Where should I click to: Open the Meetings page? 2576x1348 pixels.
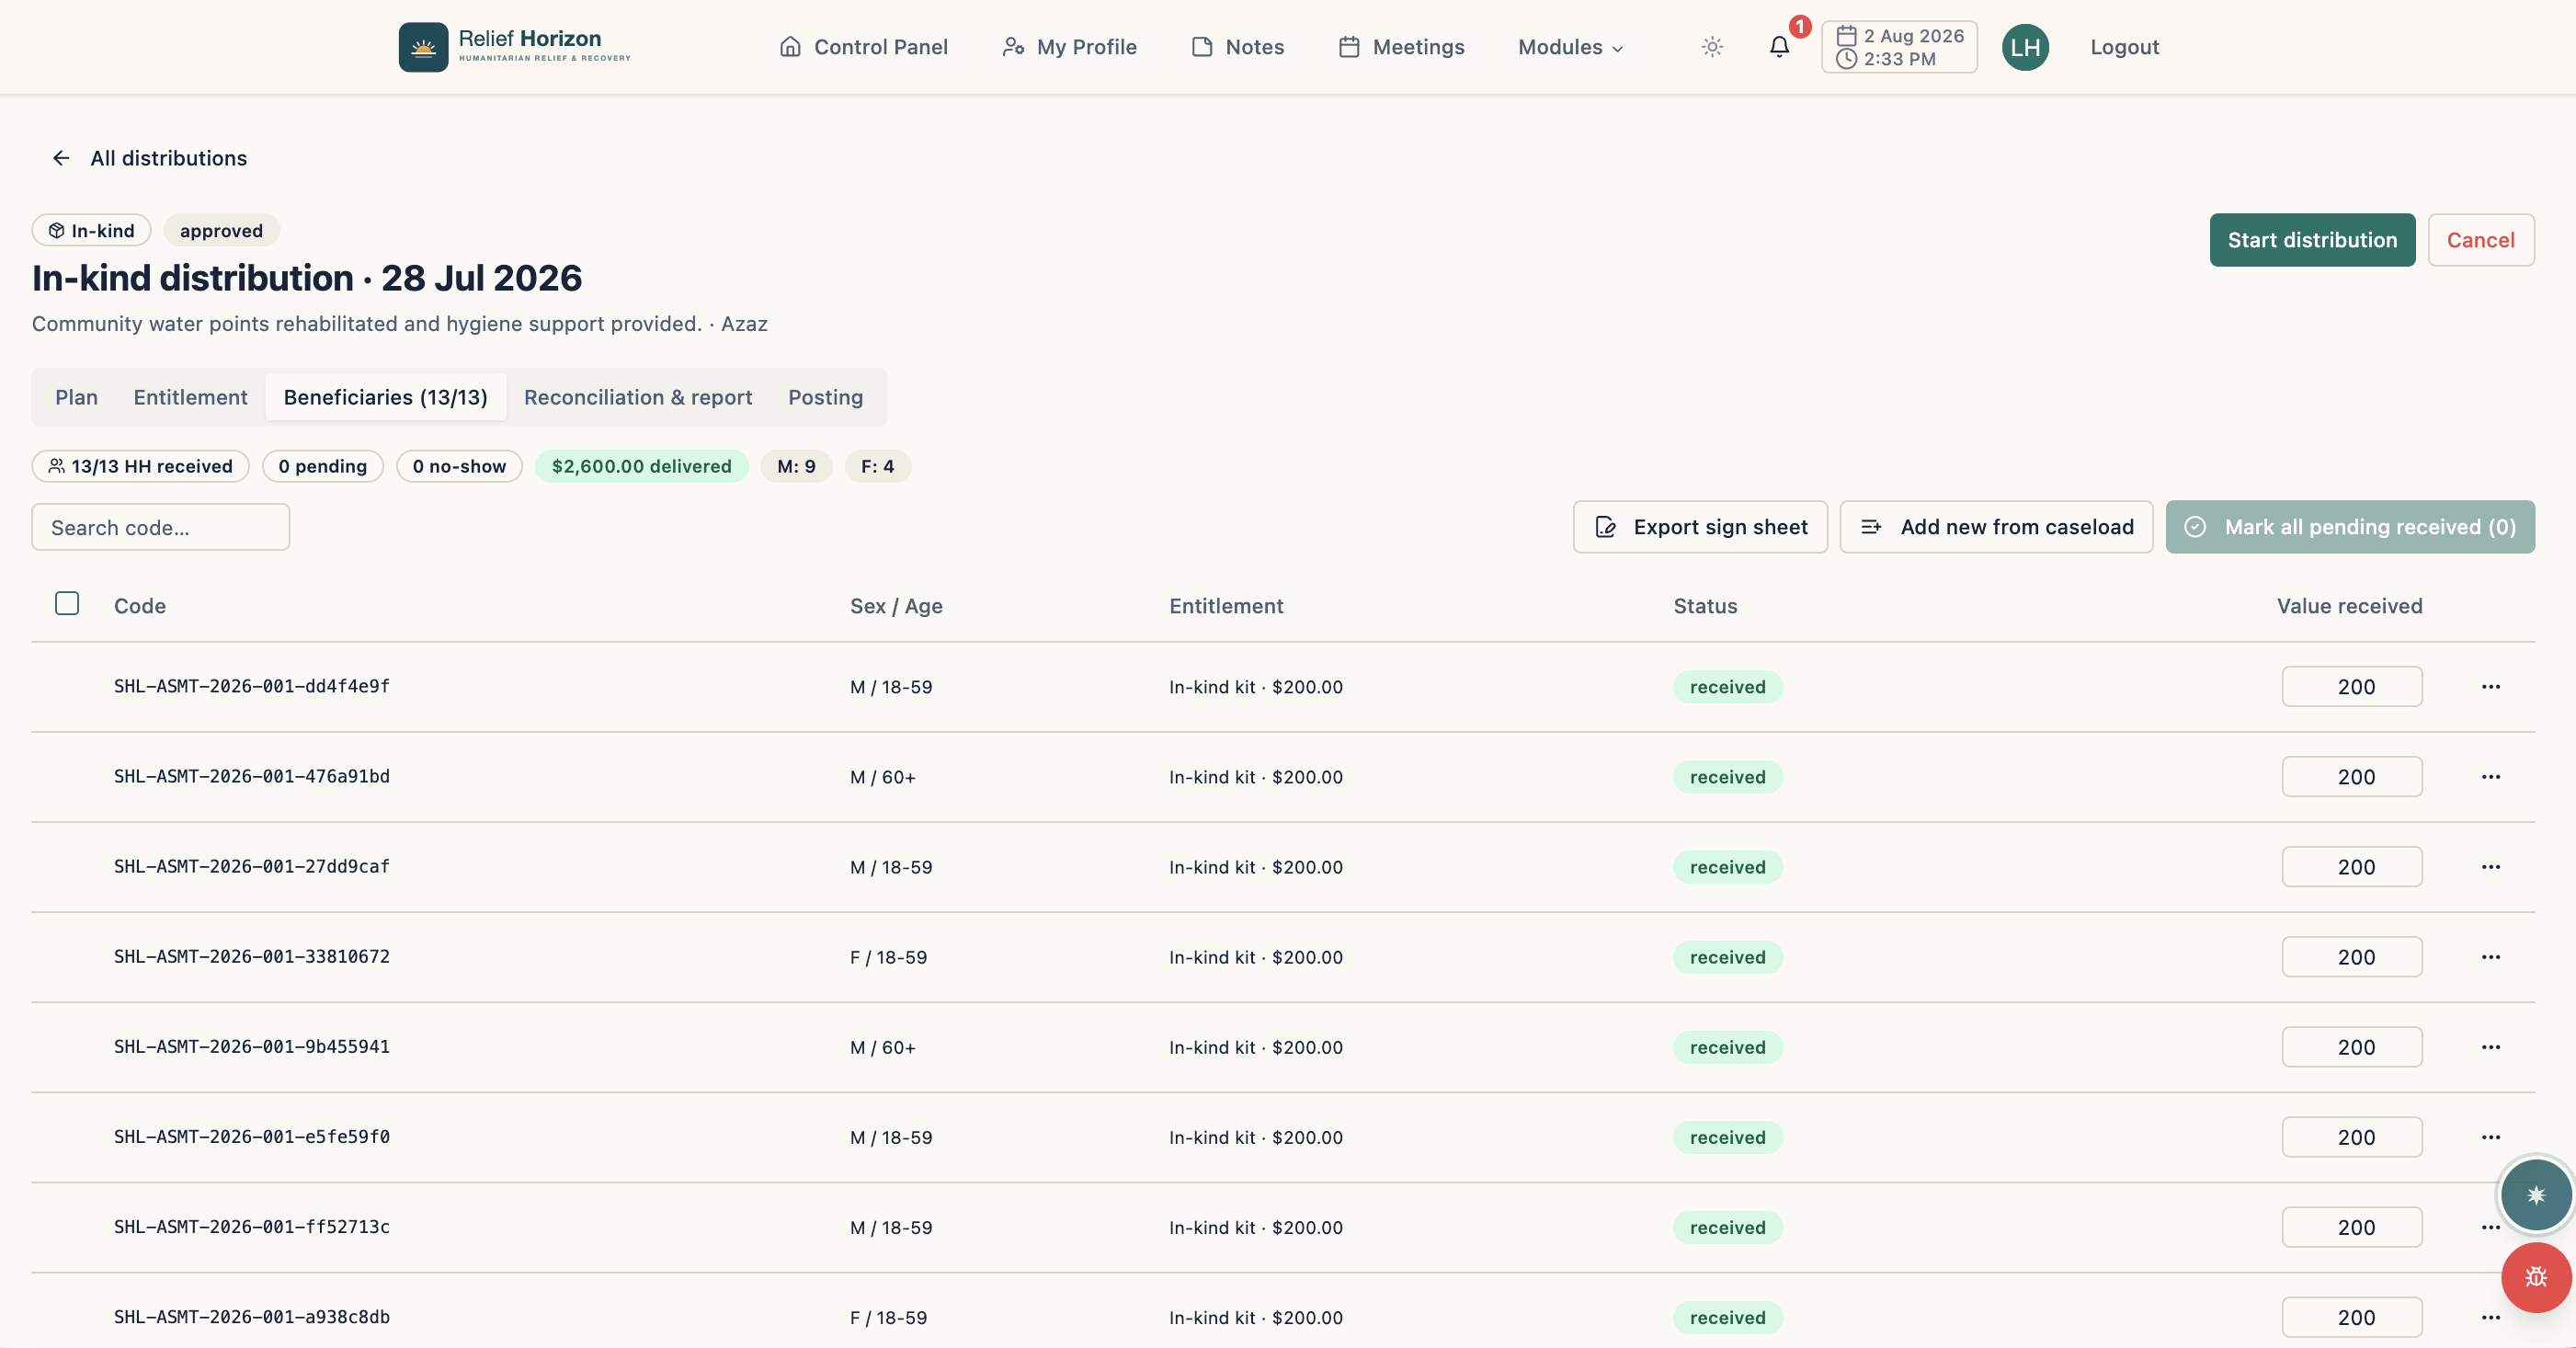1401,47
